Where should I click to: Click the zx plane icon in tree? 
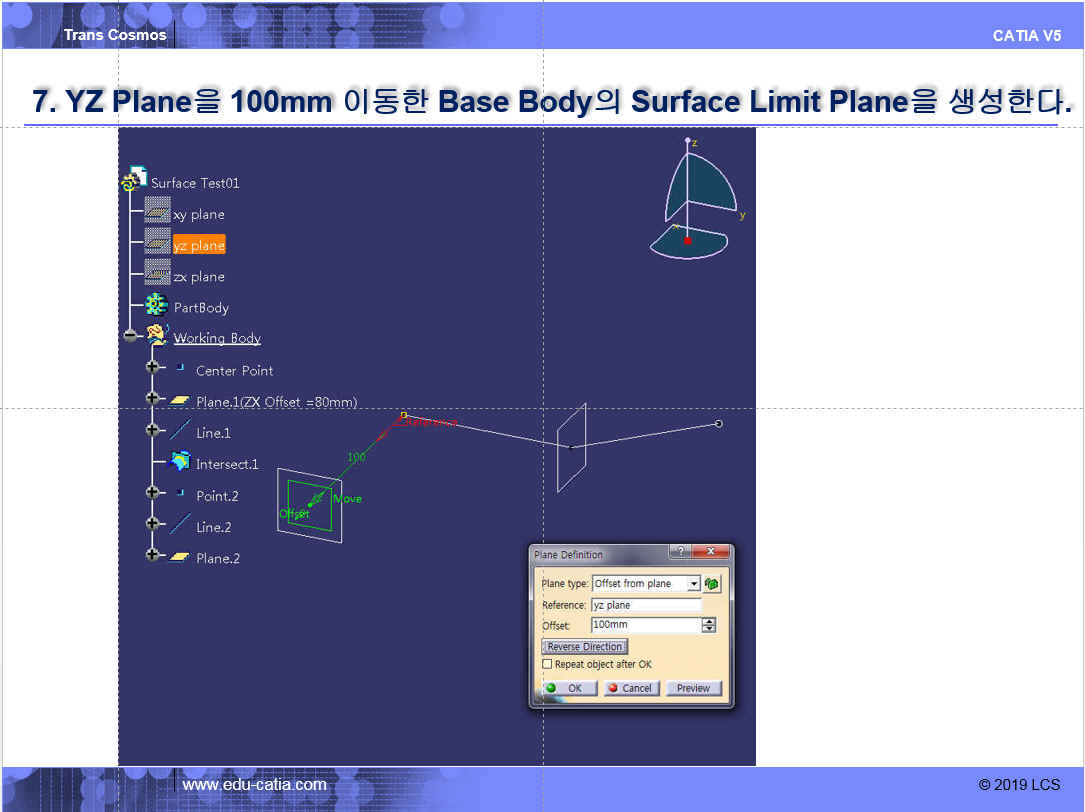pyautogui.click(x=158, y=273)
